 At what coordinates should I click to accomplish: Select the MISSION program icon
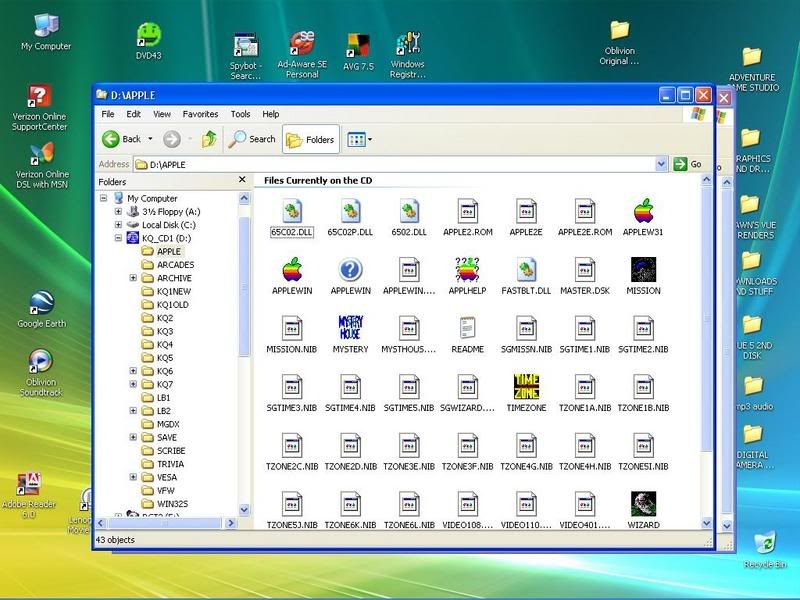coord(643,269)
